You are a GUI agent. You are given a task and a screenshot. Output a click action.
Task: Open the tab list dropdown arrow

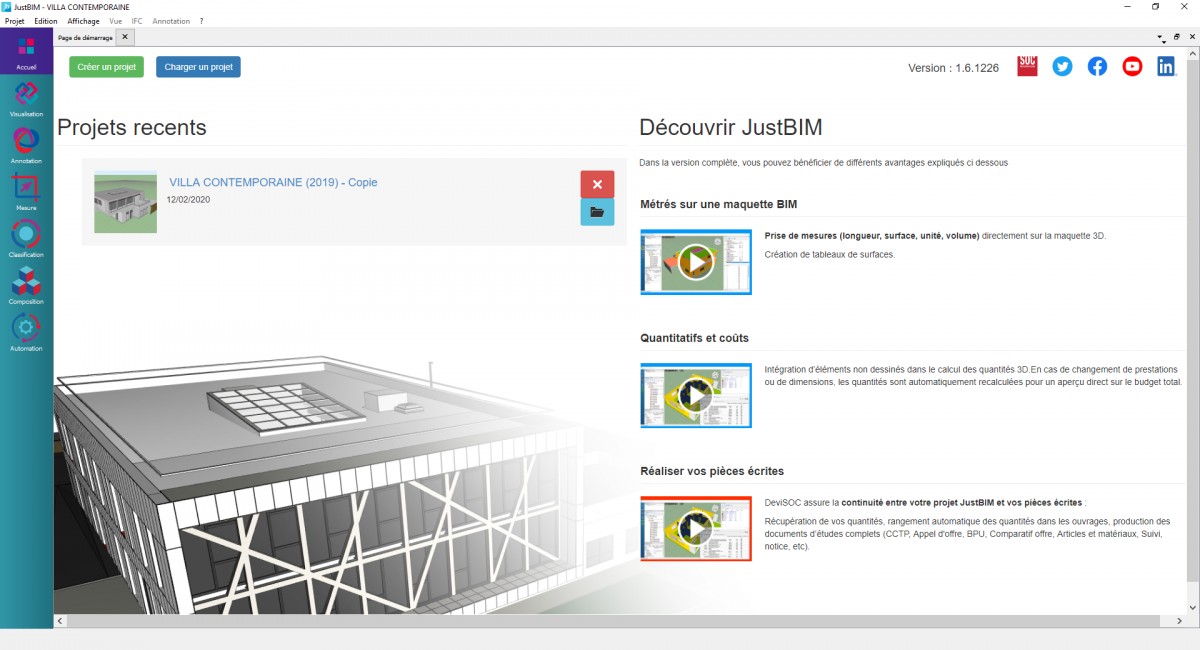(x=1161, y=38)
